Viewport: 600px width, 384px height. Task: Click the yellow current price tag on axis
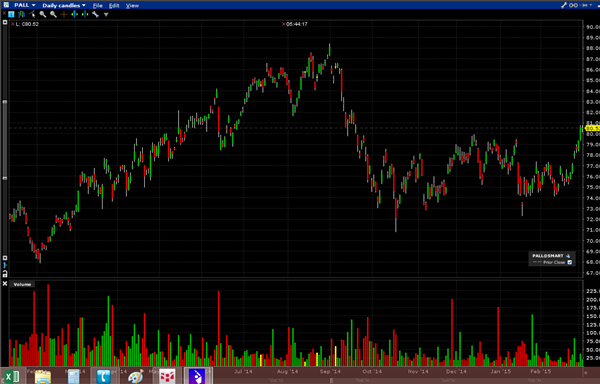[x=592, y=129]
